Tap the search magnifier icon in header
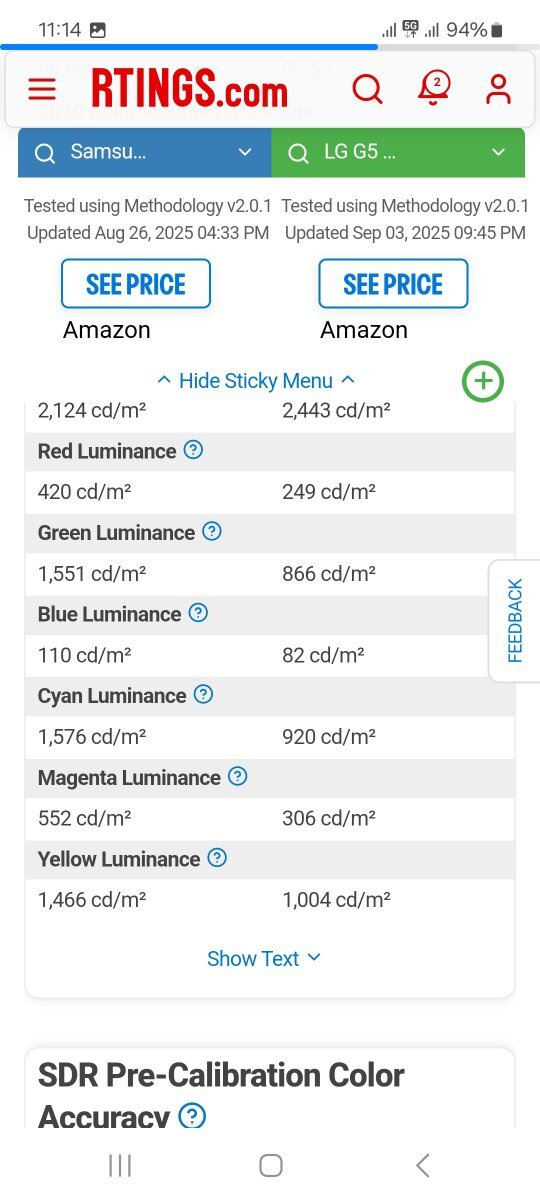Screen dimensions: 540x1200 (368, 90)
